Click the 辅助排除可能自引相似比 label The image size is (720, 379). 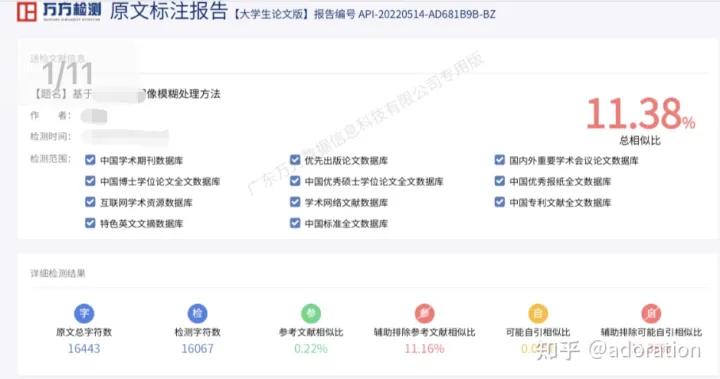click(x=651, y=332)
